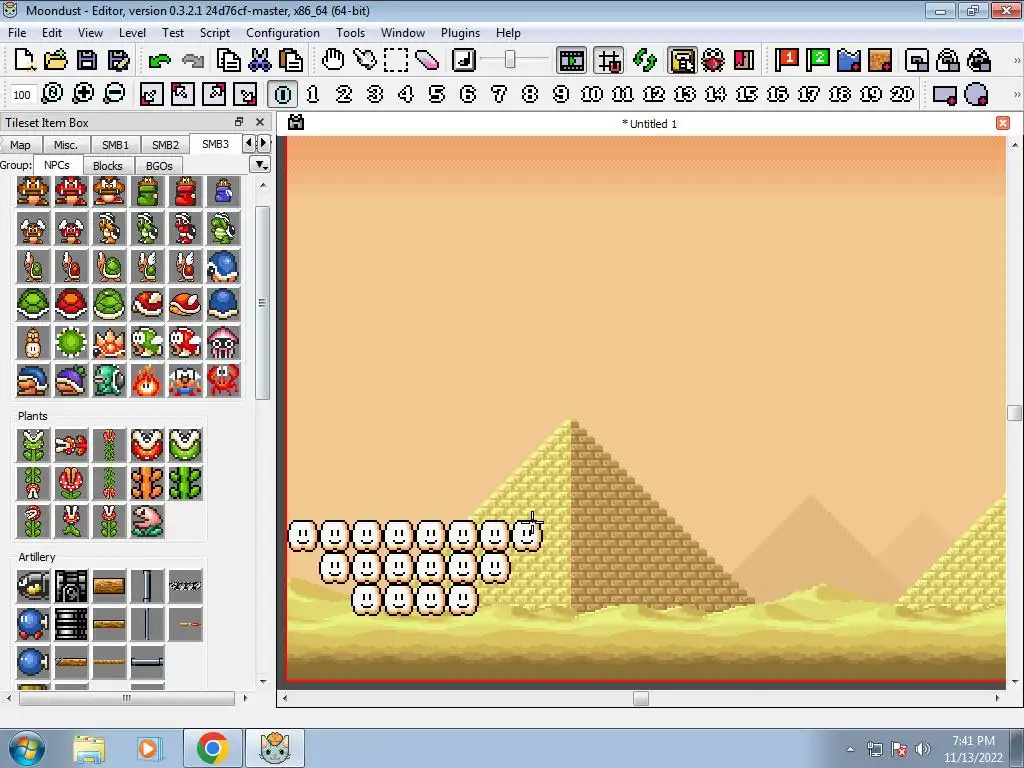Open the tileset group dropdown arrow
Screen dimensions: 1024x768
pos(261,165)
